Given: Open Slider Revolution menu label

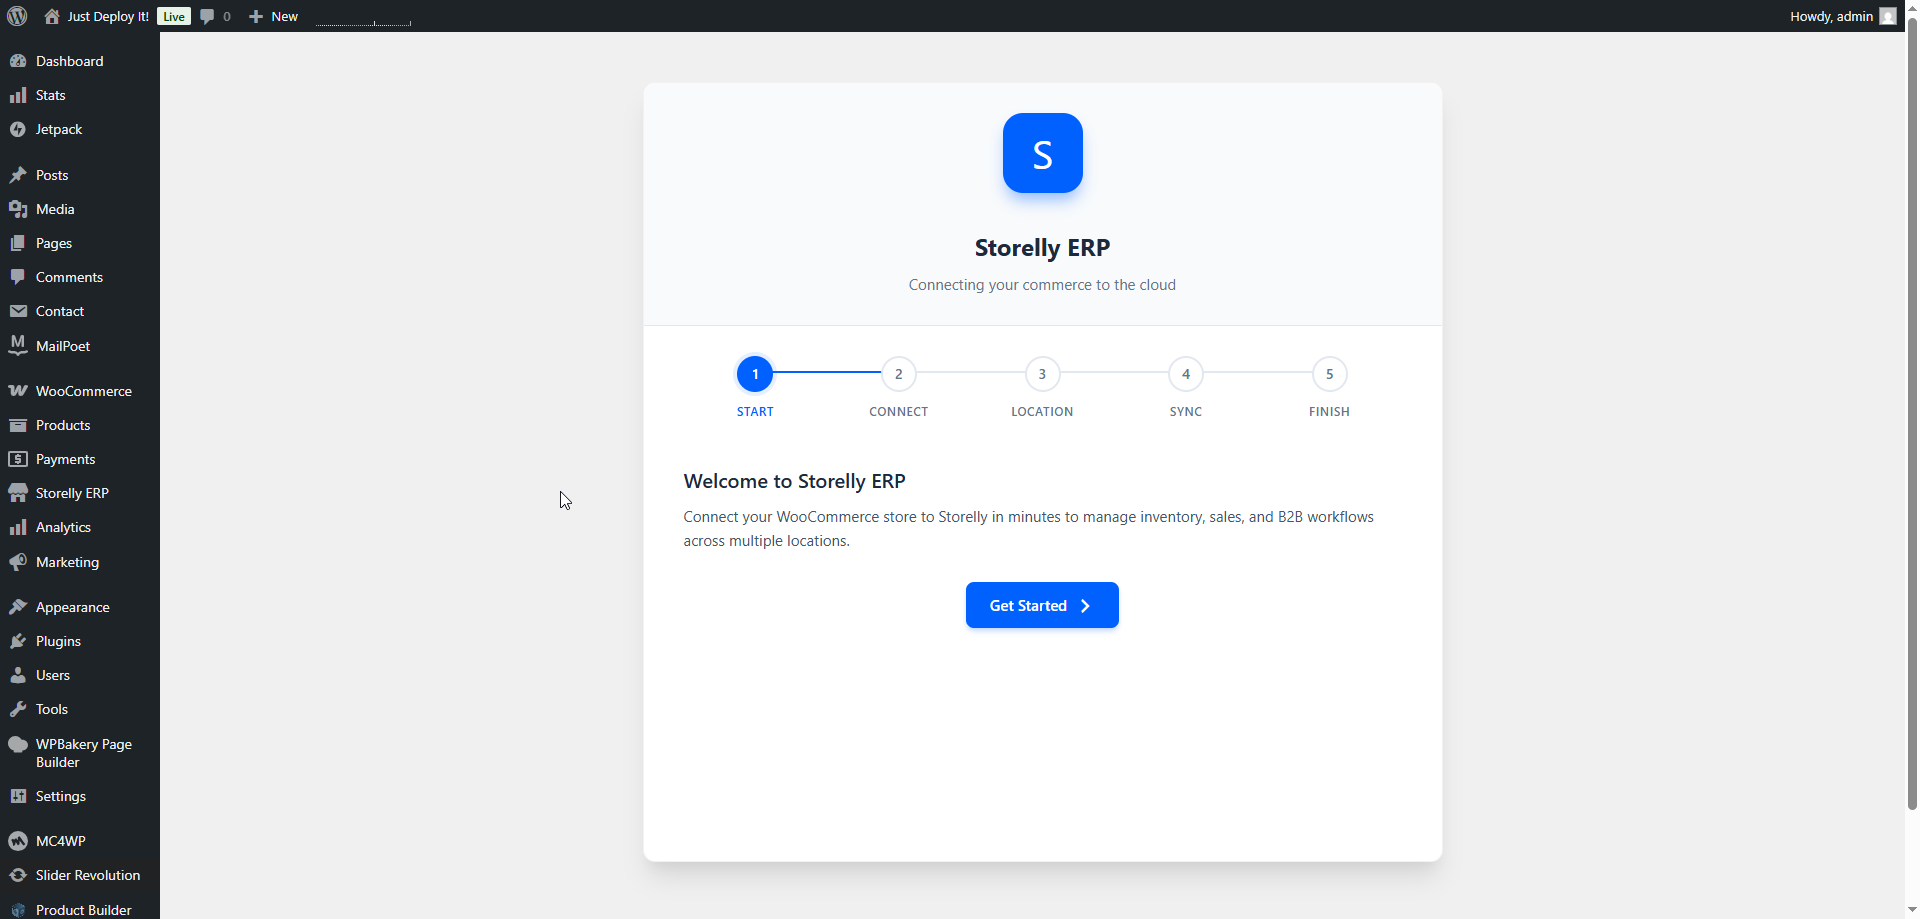Looking at the screenshot, I should 88,875.
